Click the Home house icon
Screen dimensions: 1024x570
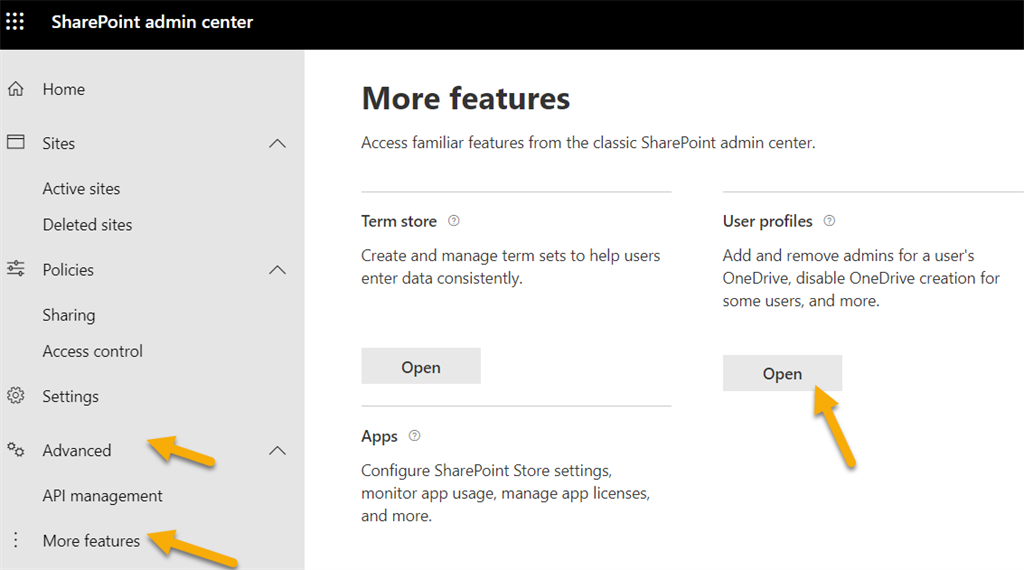(16, 89)
